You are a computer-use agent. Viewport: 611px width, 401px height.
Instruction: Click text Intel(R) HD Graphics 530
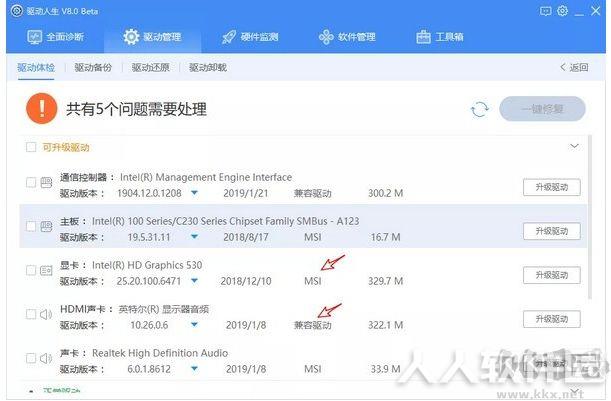[x=147, y=265]
